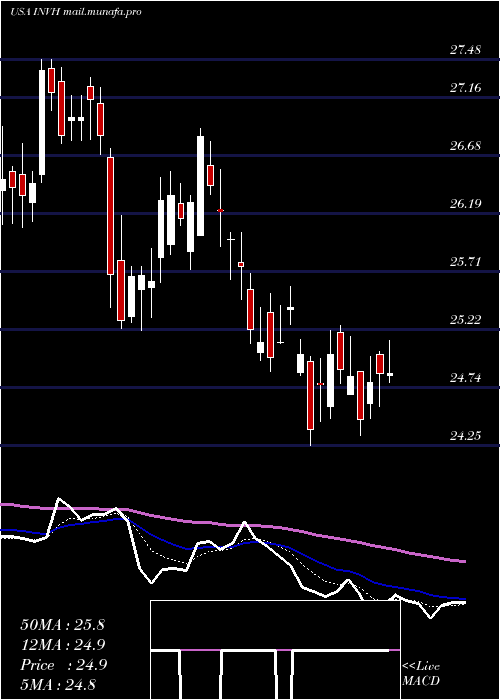Select the 27.16 price level label
Screen dimensions: 500x700
pyautogui.click(x=465, y=88)
